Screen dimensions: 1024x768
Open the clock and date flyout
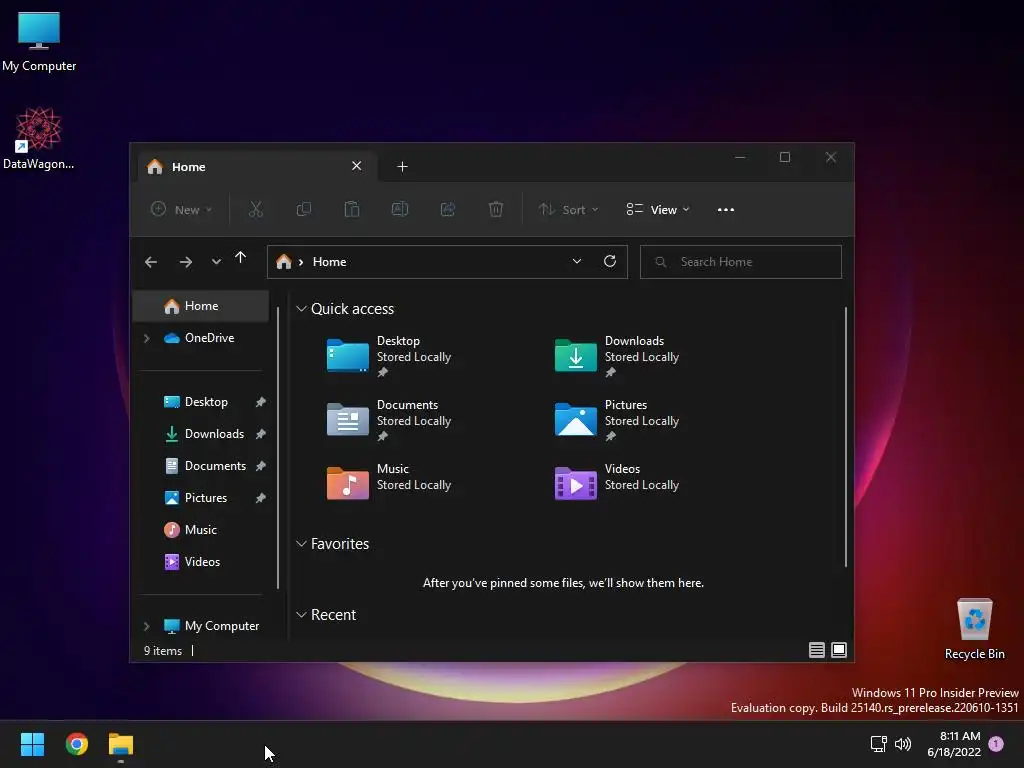pos(954,744)
